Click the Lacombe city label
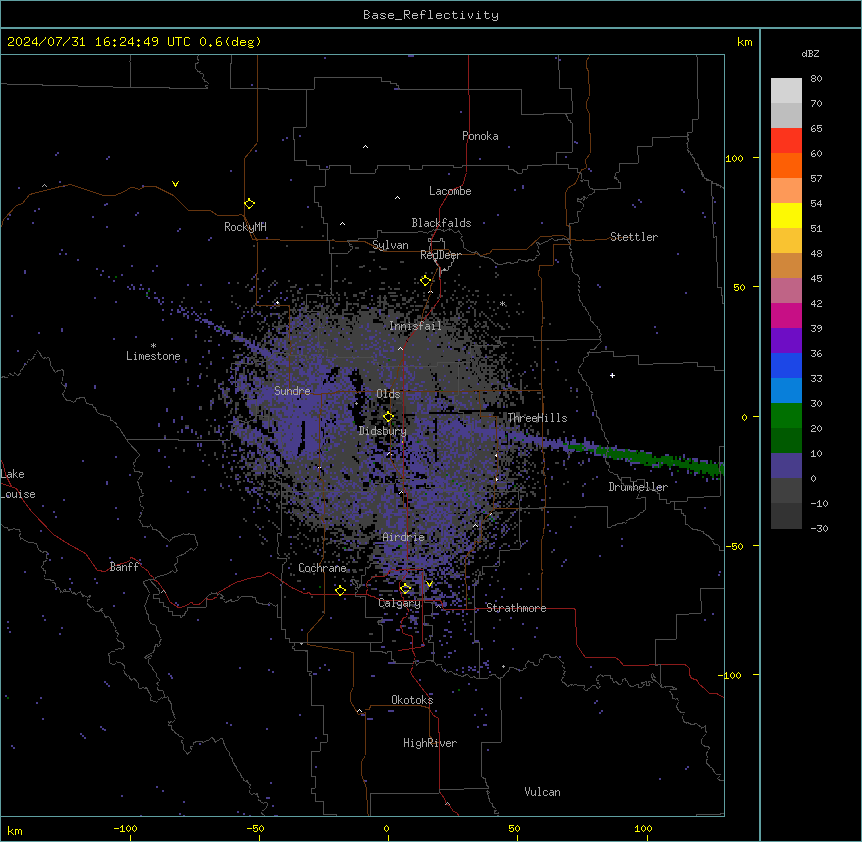The height and width of the screenshot is (842, 862). point(450,191)
